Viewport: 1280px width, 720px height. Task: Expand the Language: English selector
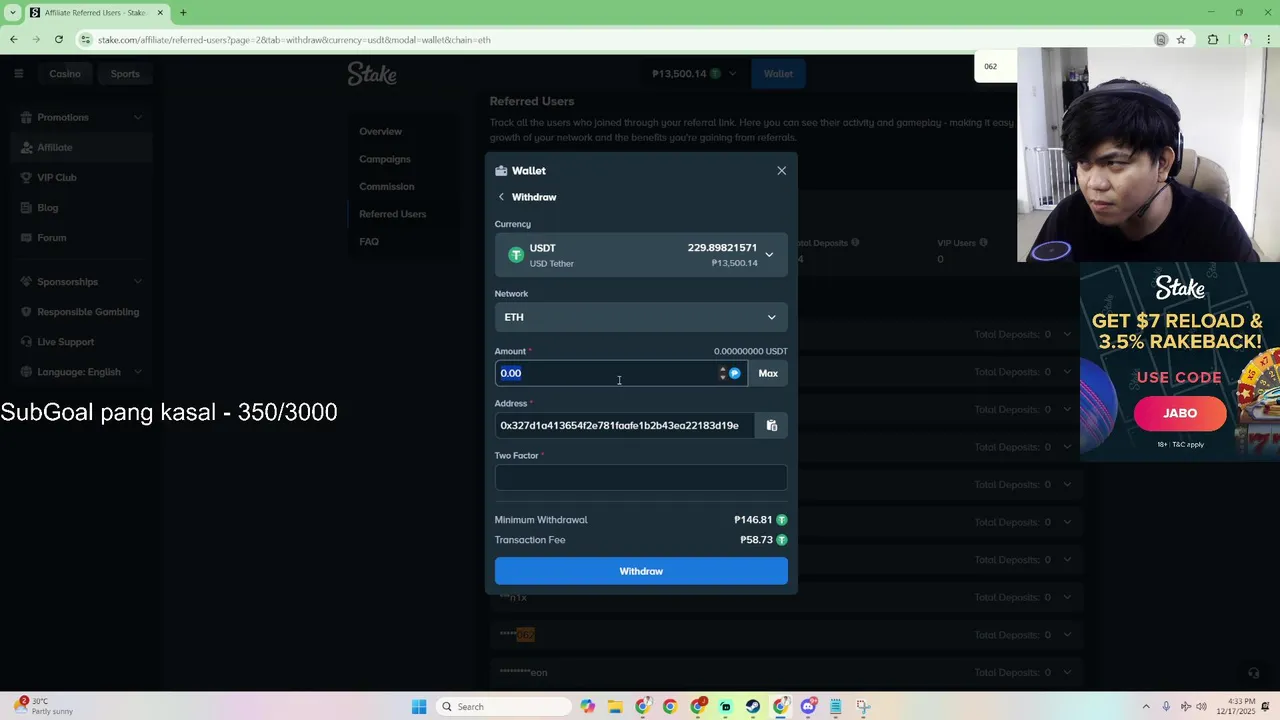pos(82,371)
